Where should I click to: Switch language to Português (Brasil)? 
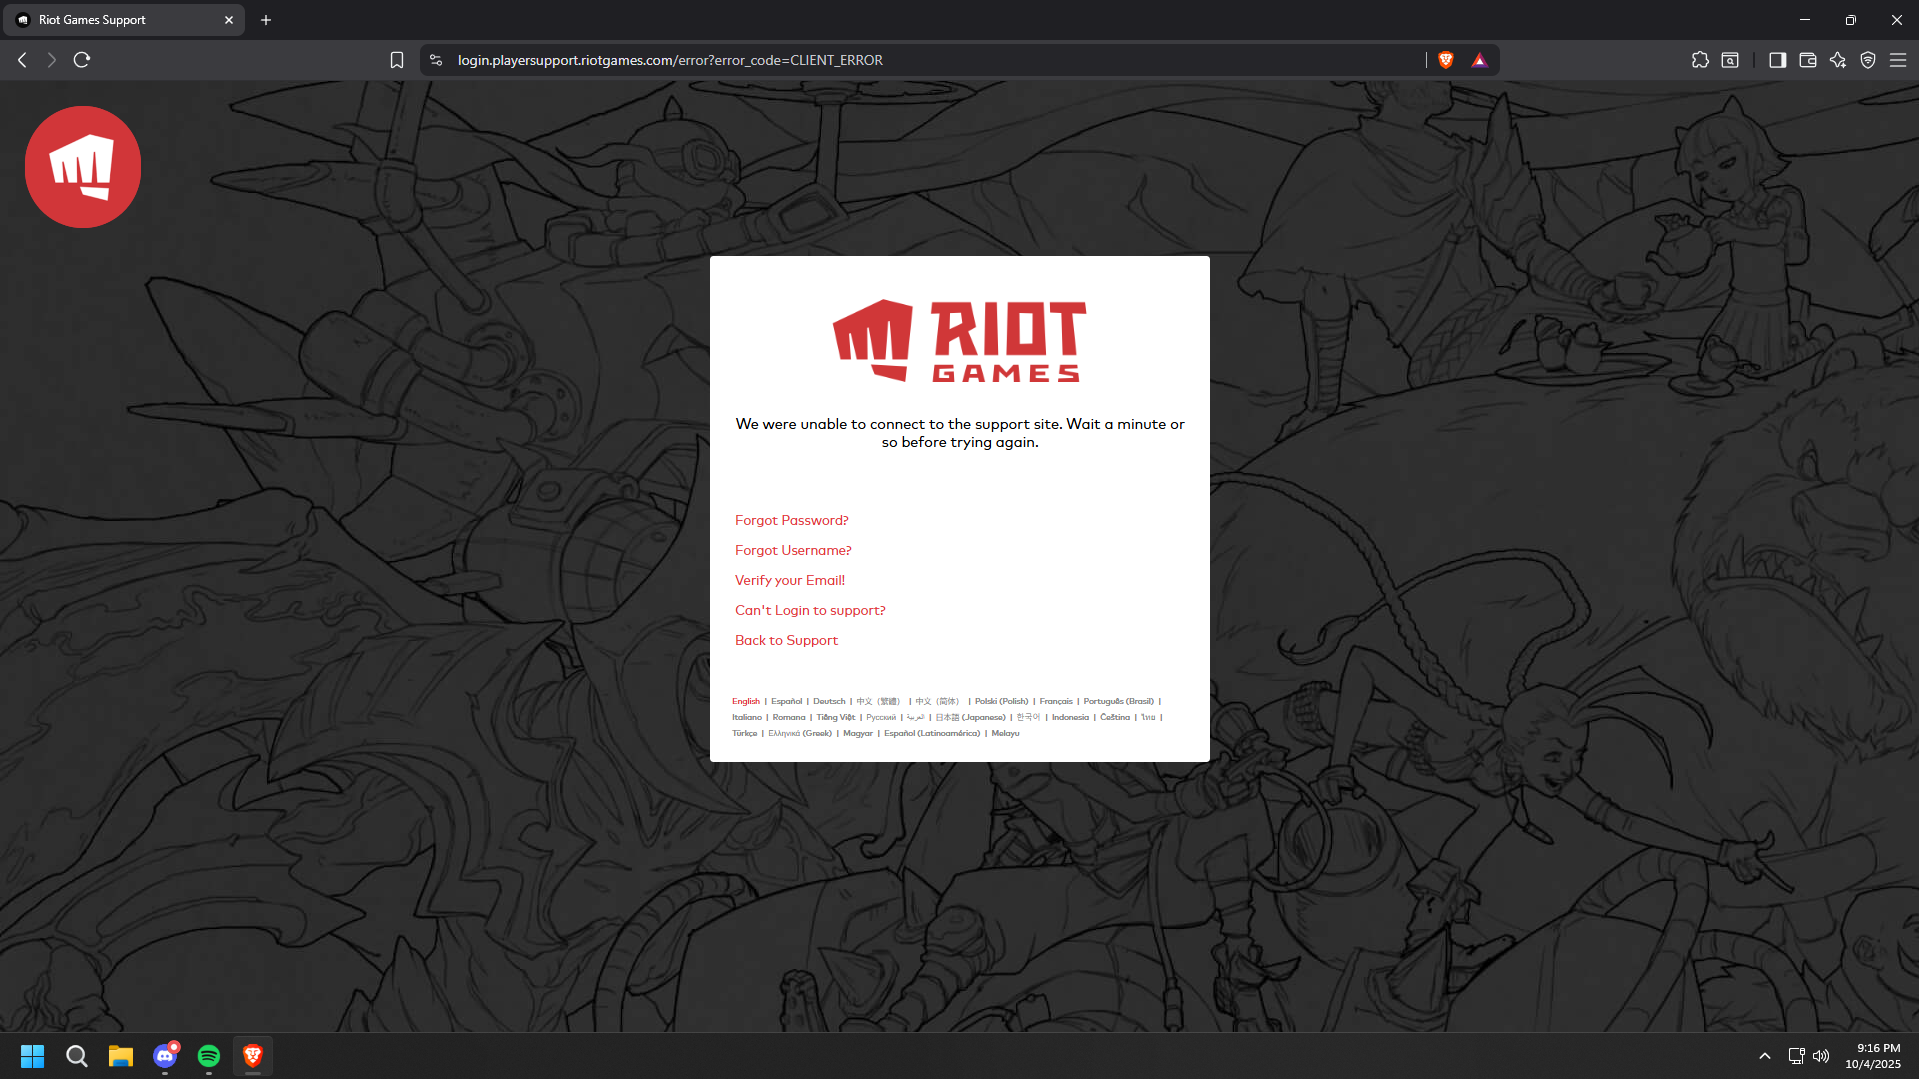(x=1118, y=701)
